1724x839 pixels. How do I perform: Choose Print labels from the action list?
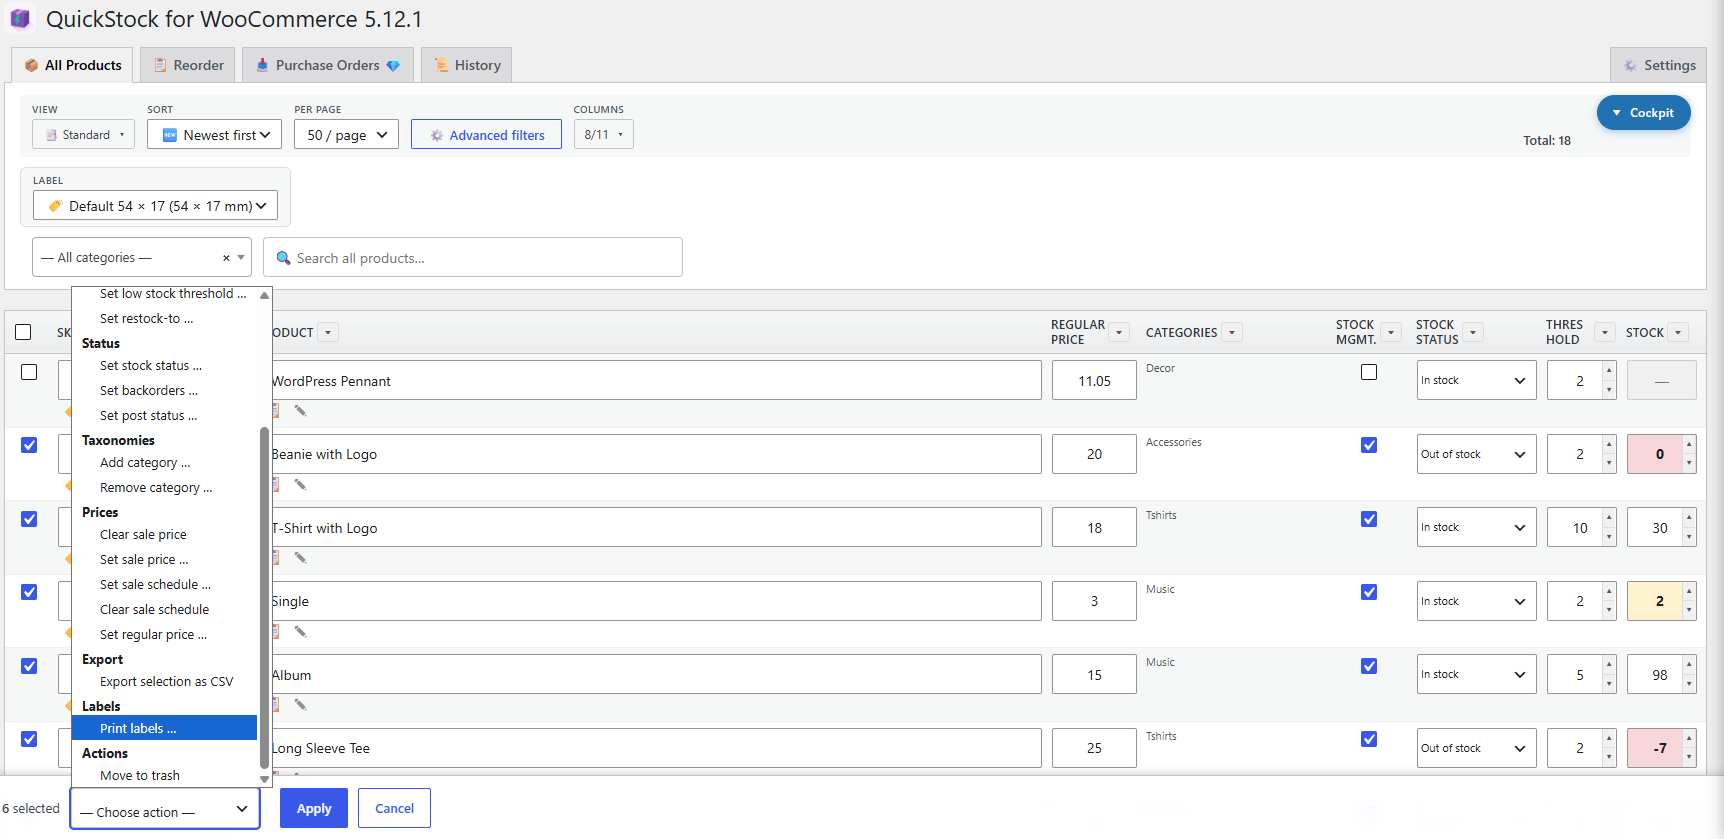pyautogui.click(x=164, y=728)
